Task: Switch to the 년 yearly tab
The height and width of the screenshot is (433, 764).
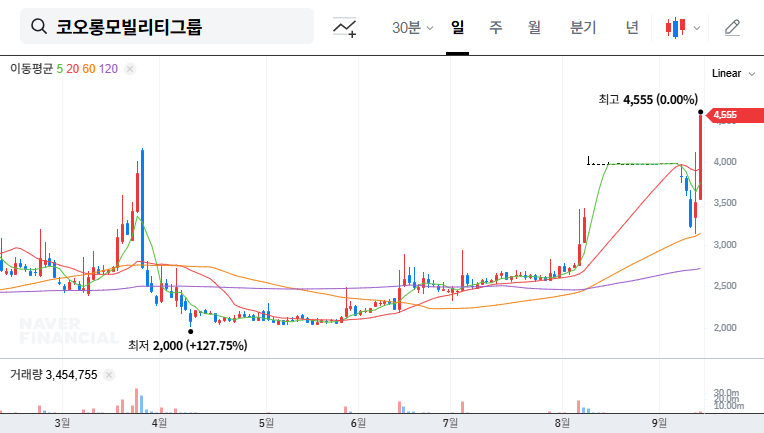Action: pos(632,27)
